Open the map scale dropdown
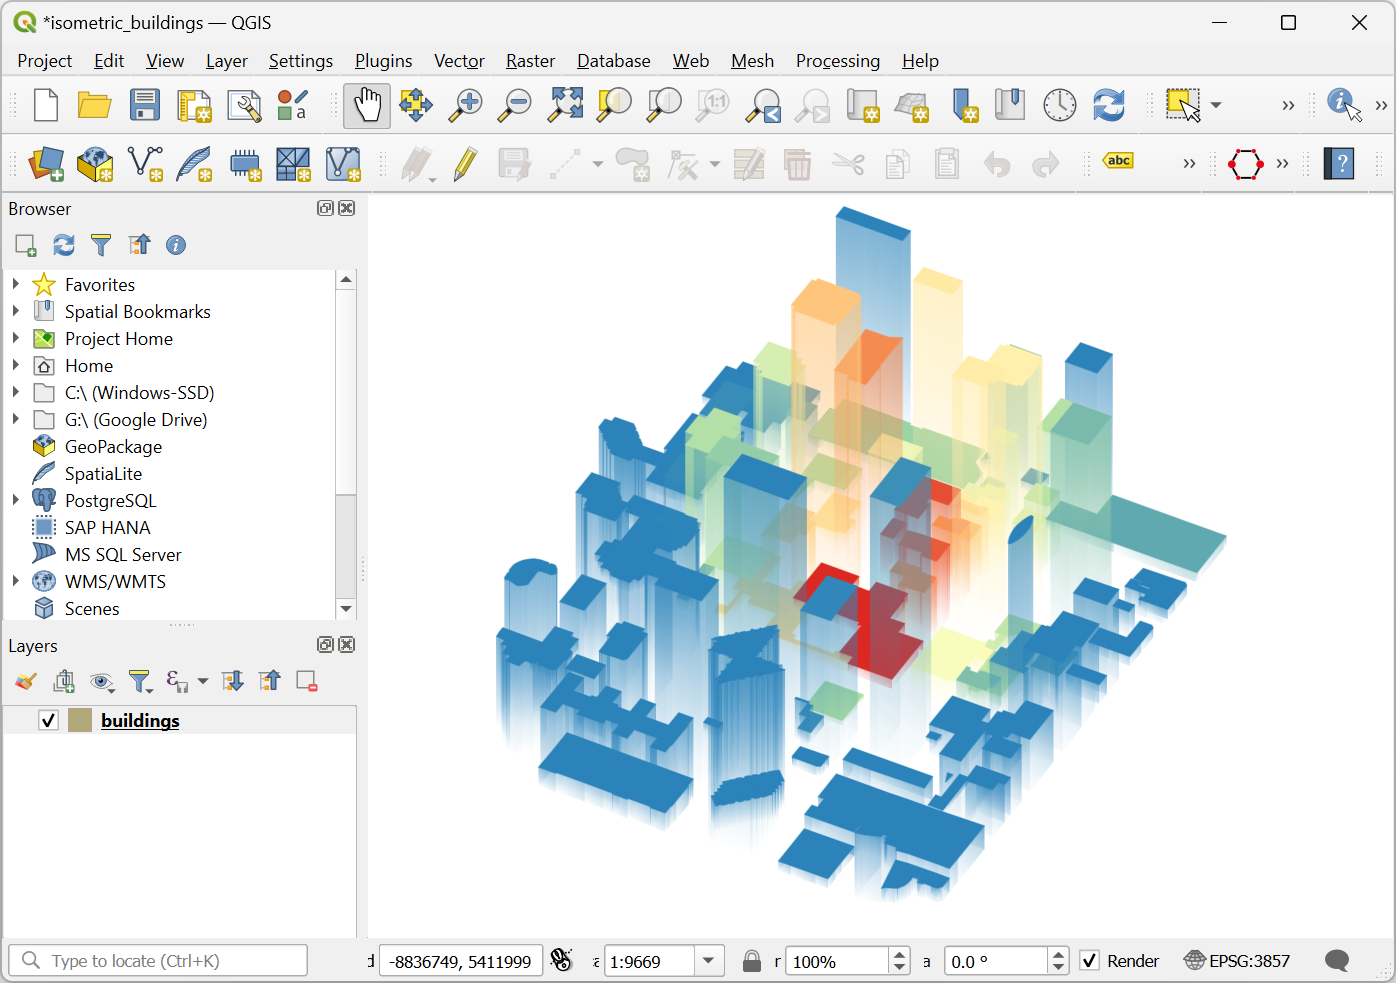The image size is (1396, 983). [x=708, y=961]
